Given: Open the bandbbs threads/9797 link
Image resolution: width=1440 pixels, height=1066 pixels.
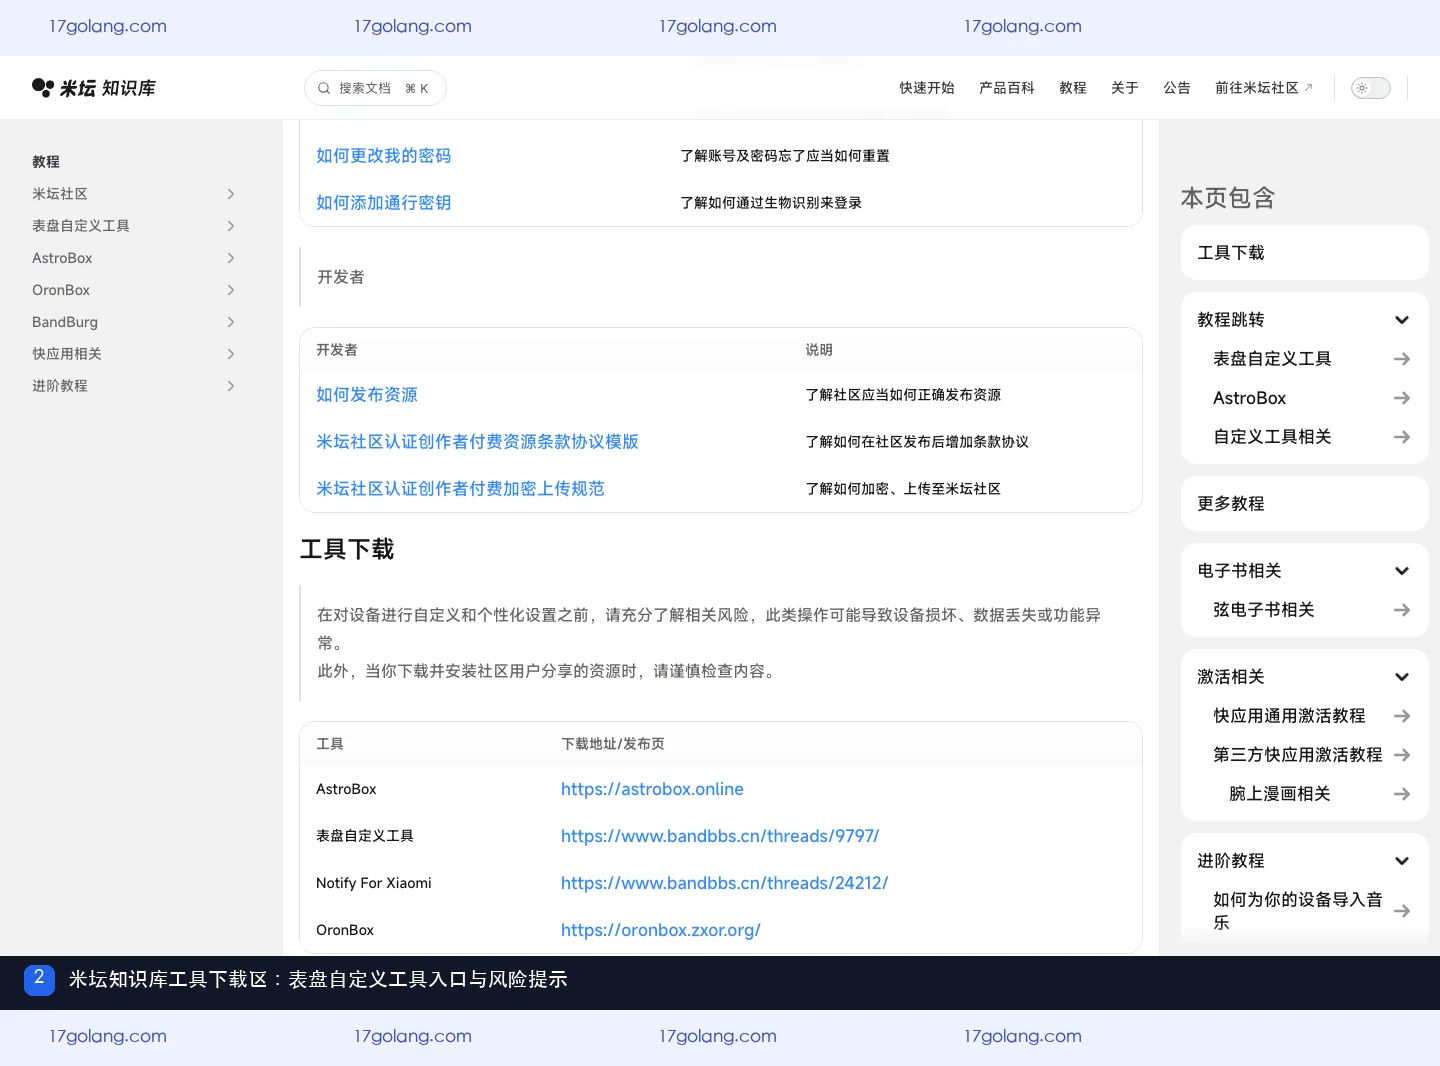Looking at the screenshot, I should [x=720, y=836].
